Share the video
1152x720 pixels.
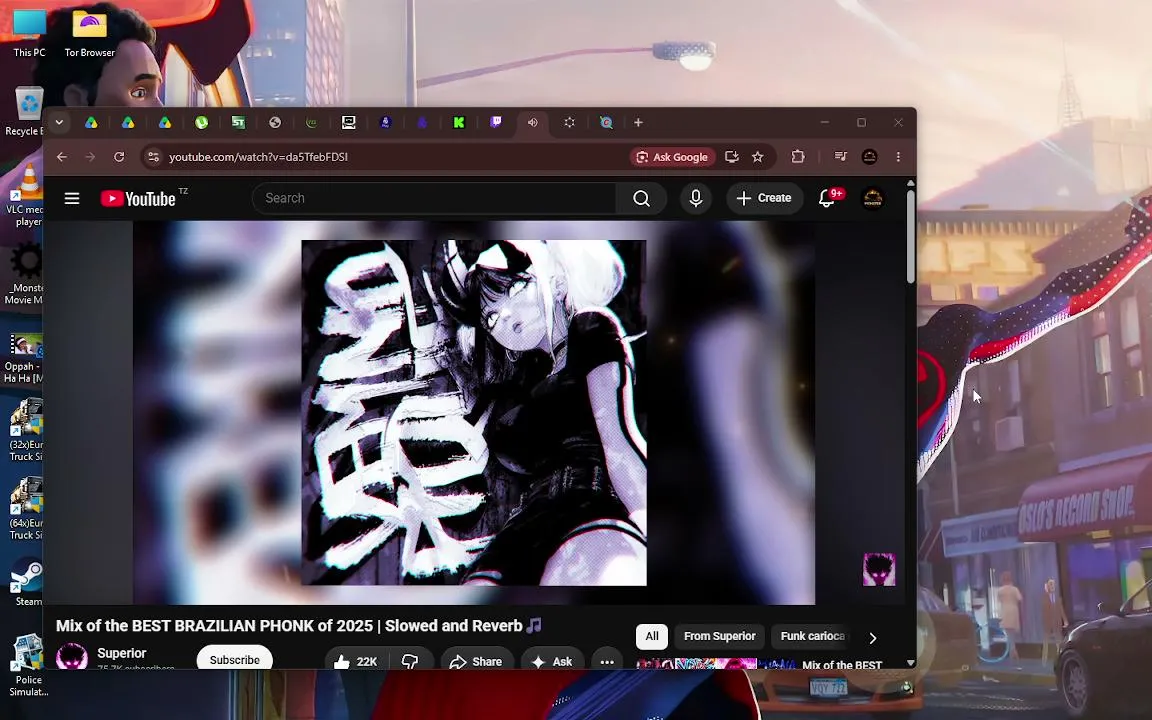click(x=476, y=661)
